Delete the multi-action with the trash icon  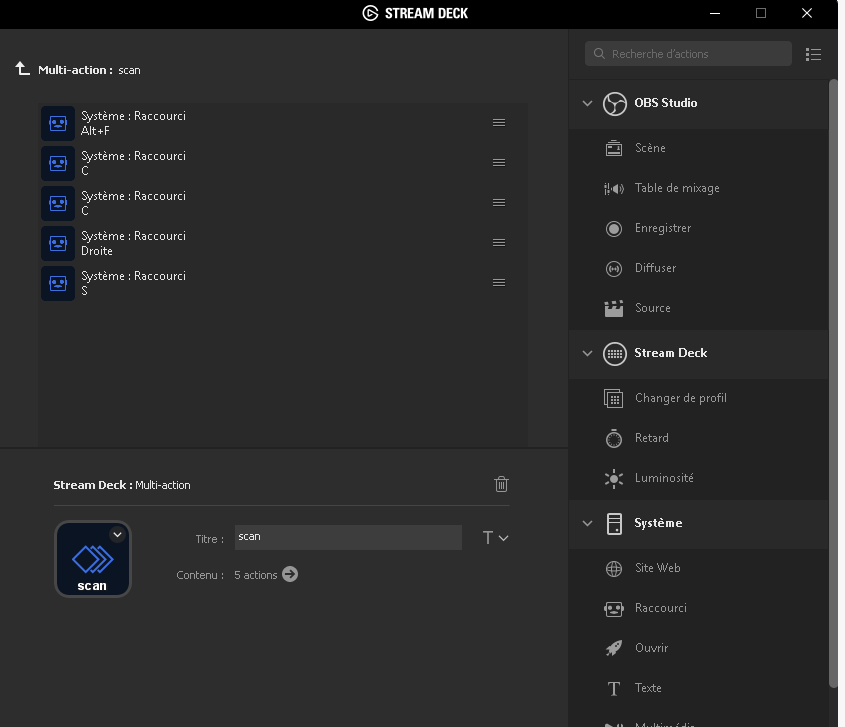click(501, 484)
